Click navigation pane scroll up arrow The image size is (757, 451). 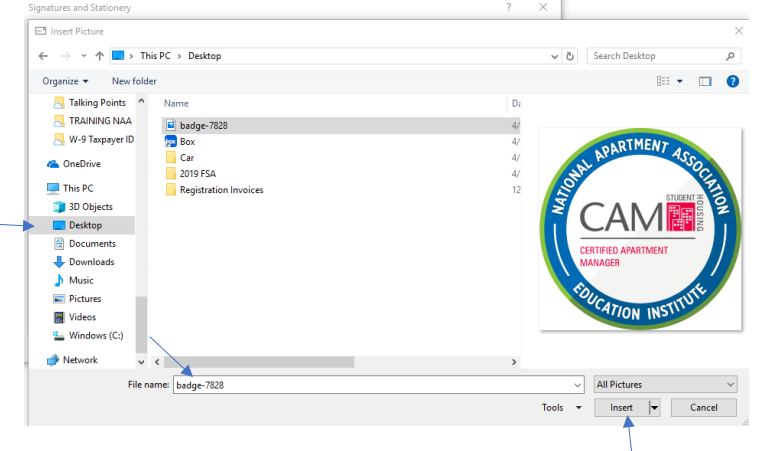tap(141, 101)
